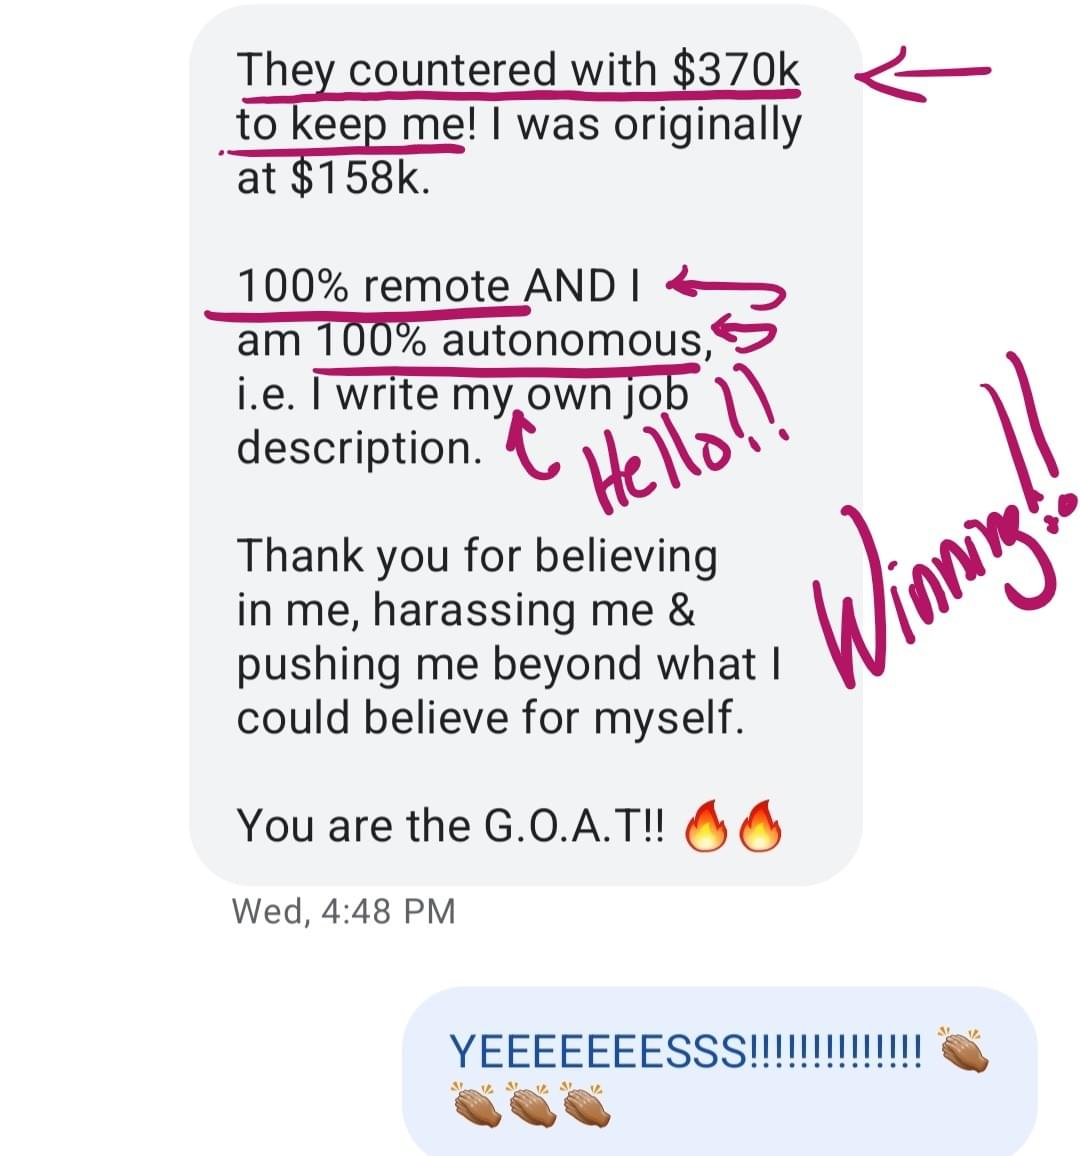Click the first clapping emoji on second line

click(477, 1104)
